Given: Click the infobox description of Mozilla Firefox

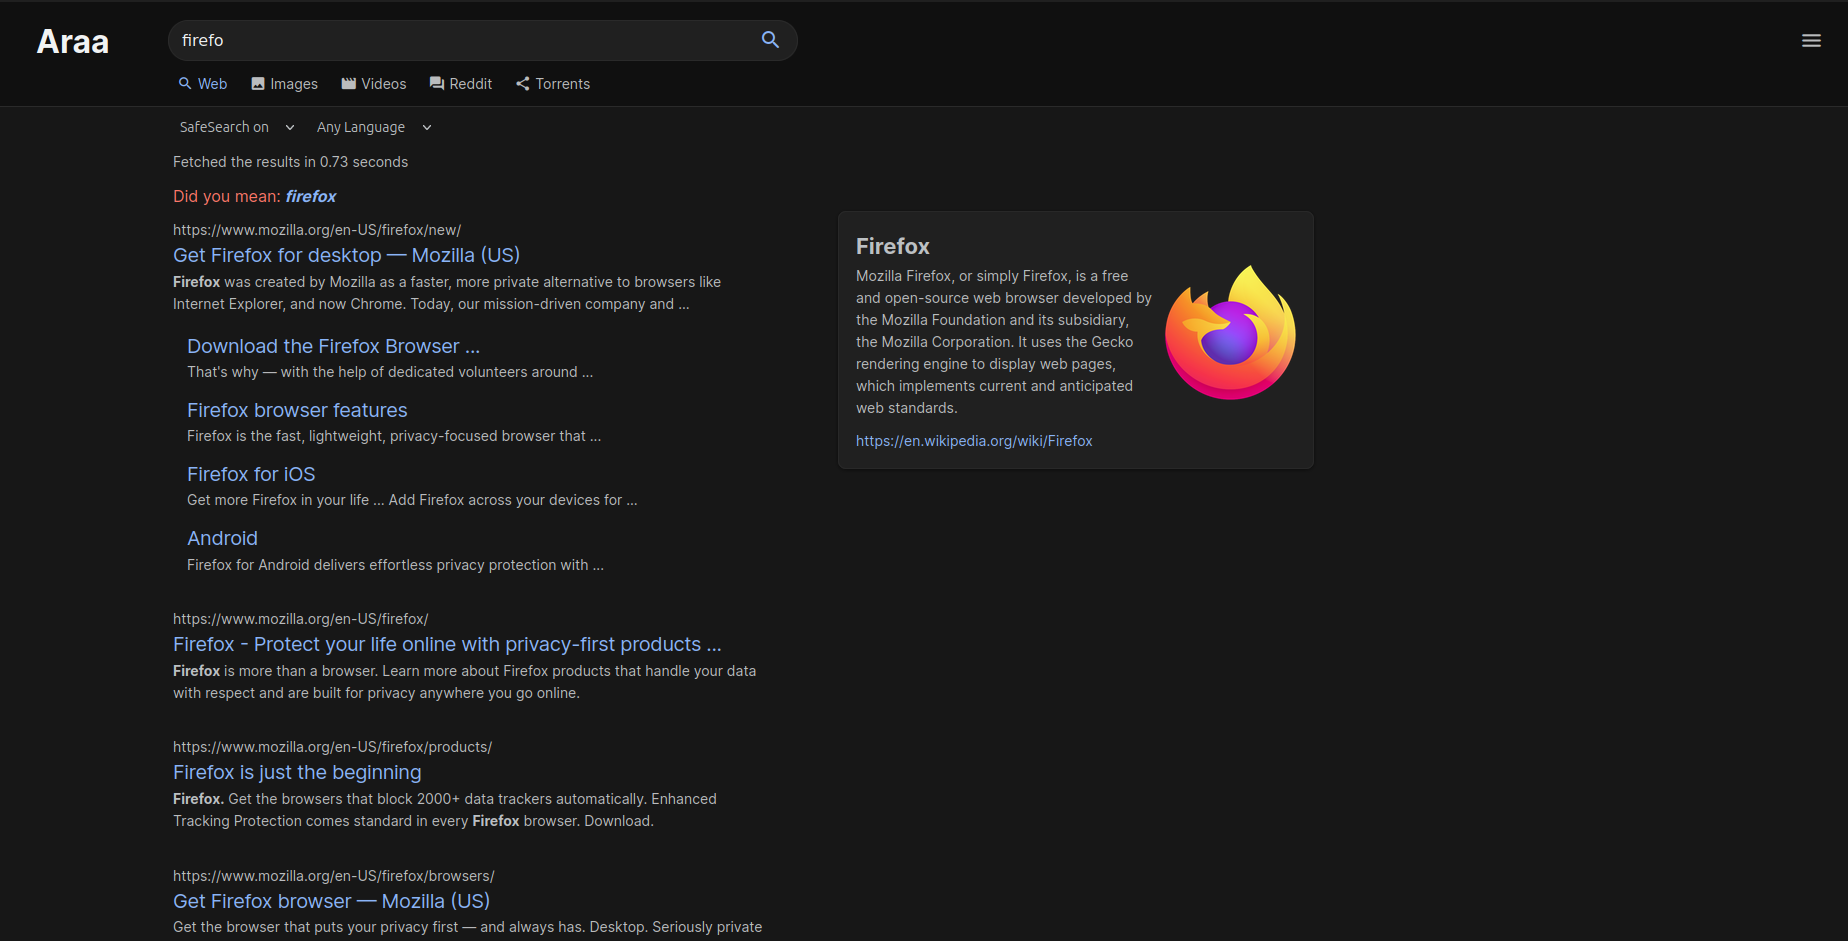Looking at the screenshot, I should coord(1004,342).
